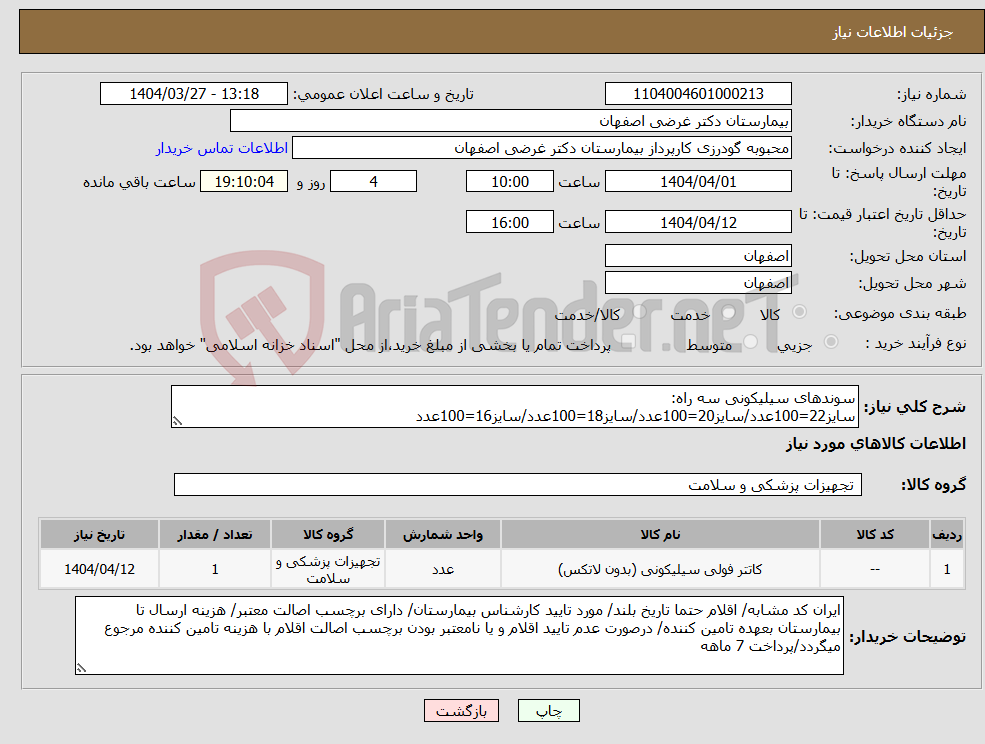
Task: Click buyer name field بیمارستان دکتر غرضی اصفهان
Action: tap(511, 121)
